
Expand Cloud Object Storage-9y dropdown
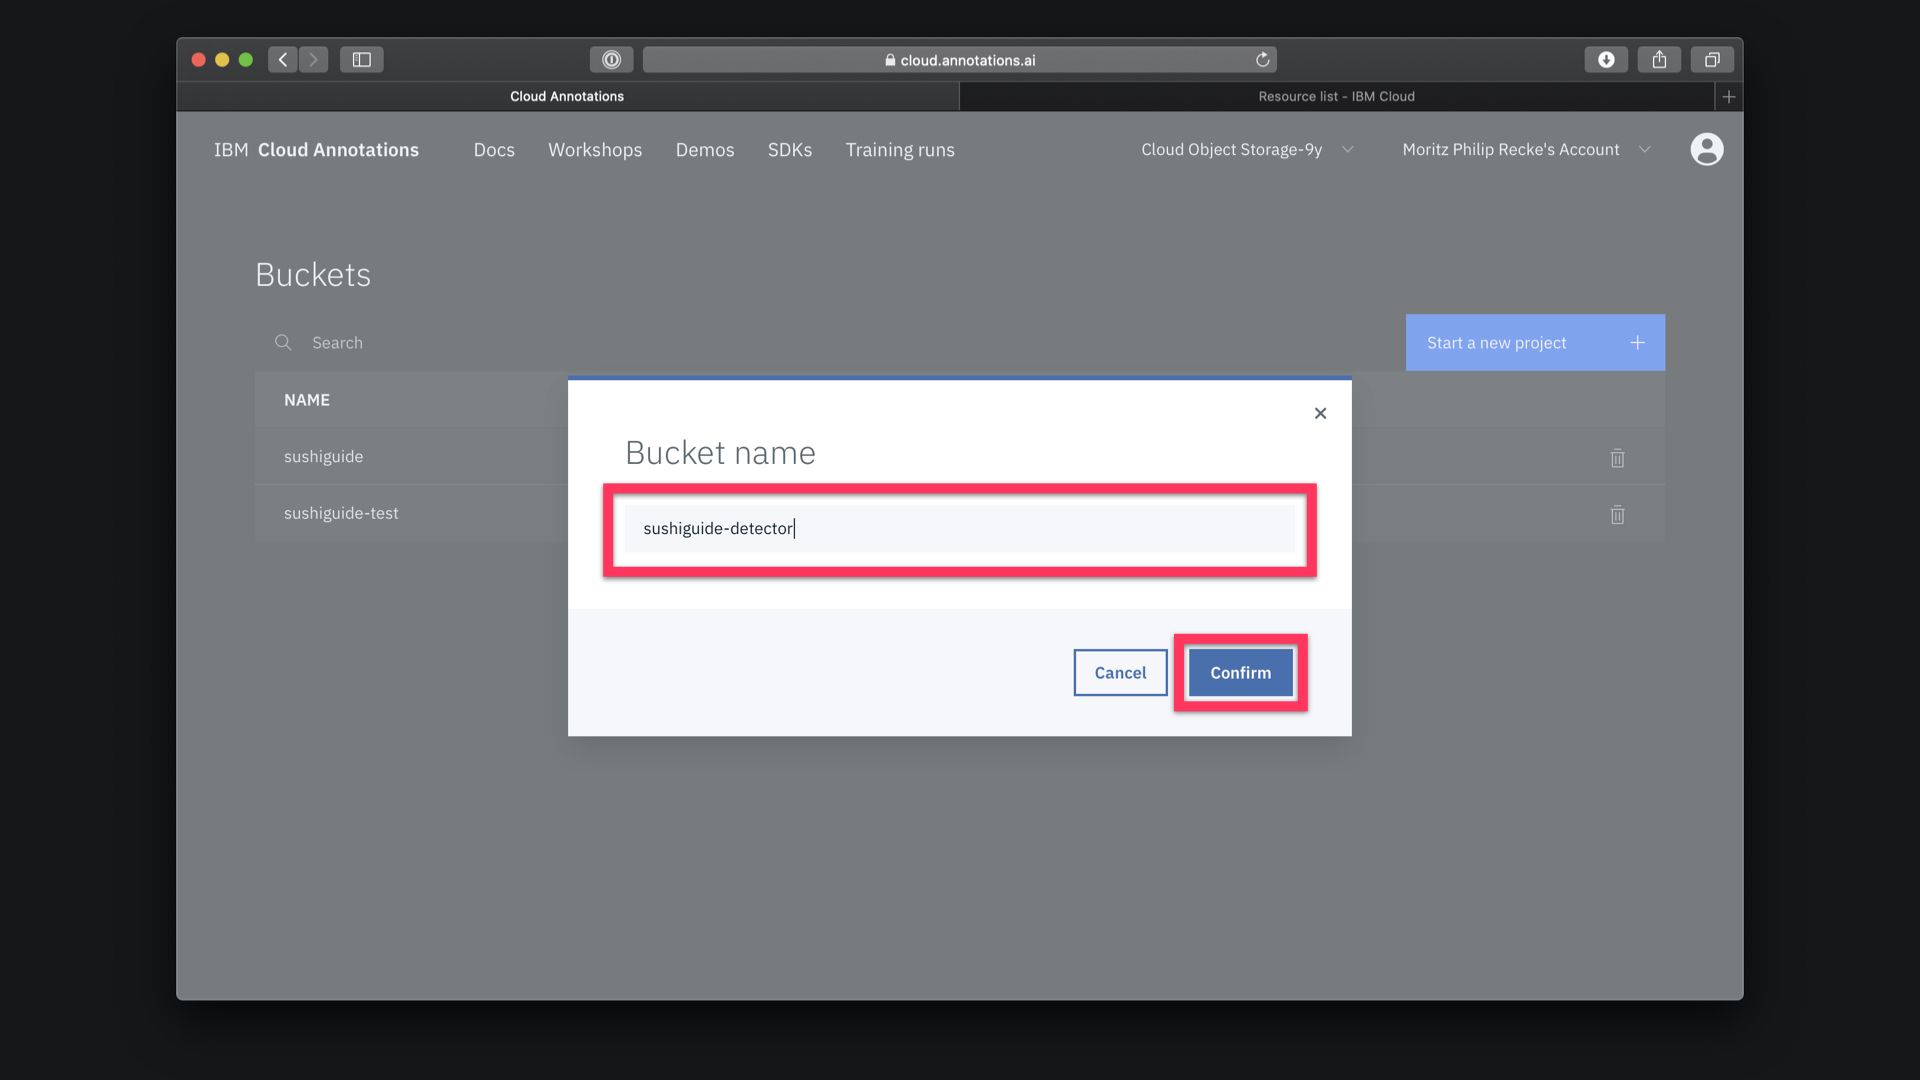(x=1247, y=150)
